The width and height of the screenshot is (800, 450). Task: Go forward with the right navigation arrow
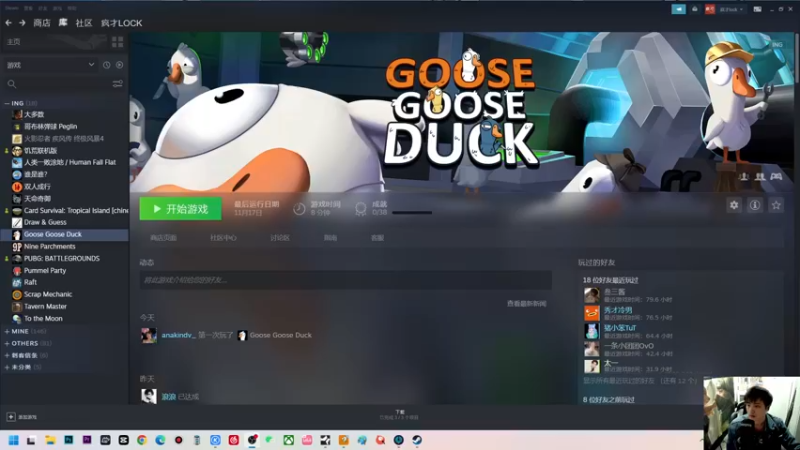22,23
